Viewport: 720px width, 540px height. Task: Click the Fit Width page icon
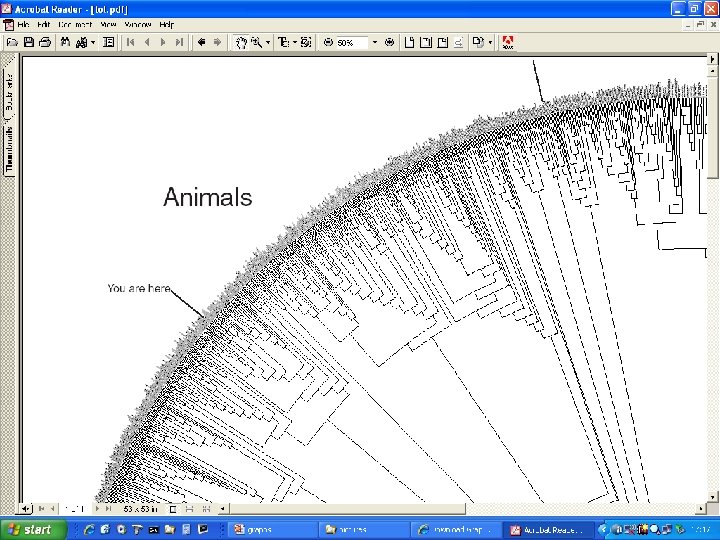tap(442, 42)
